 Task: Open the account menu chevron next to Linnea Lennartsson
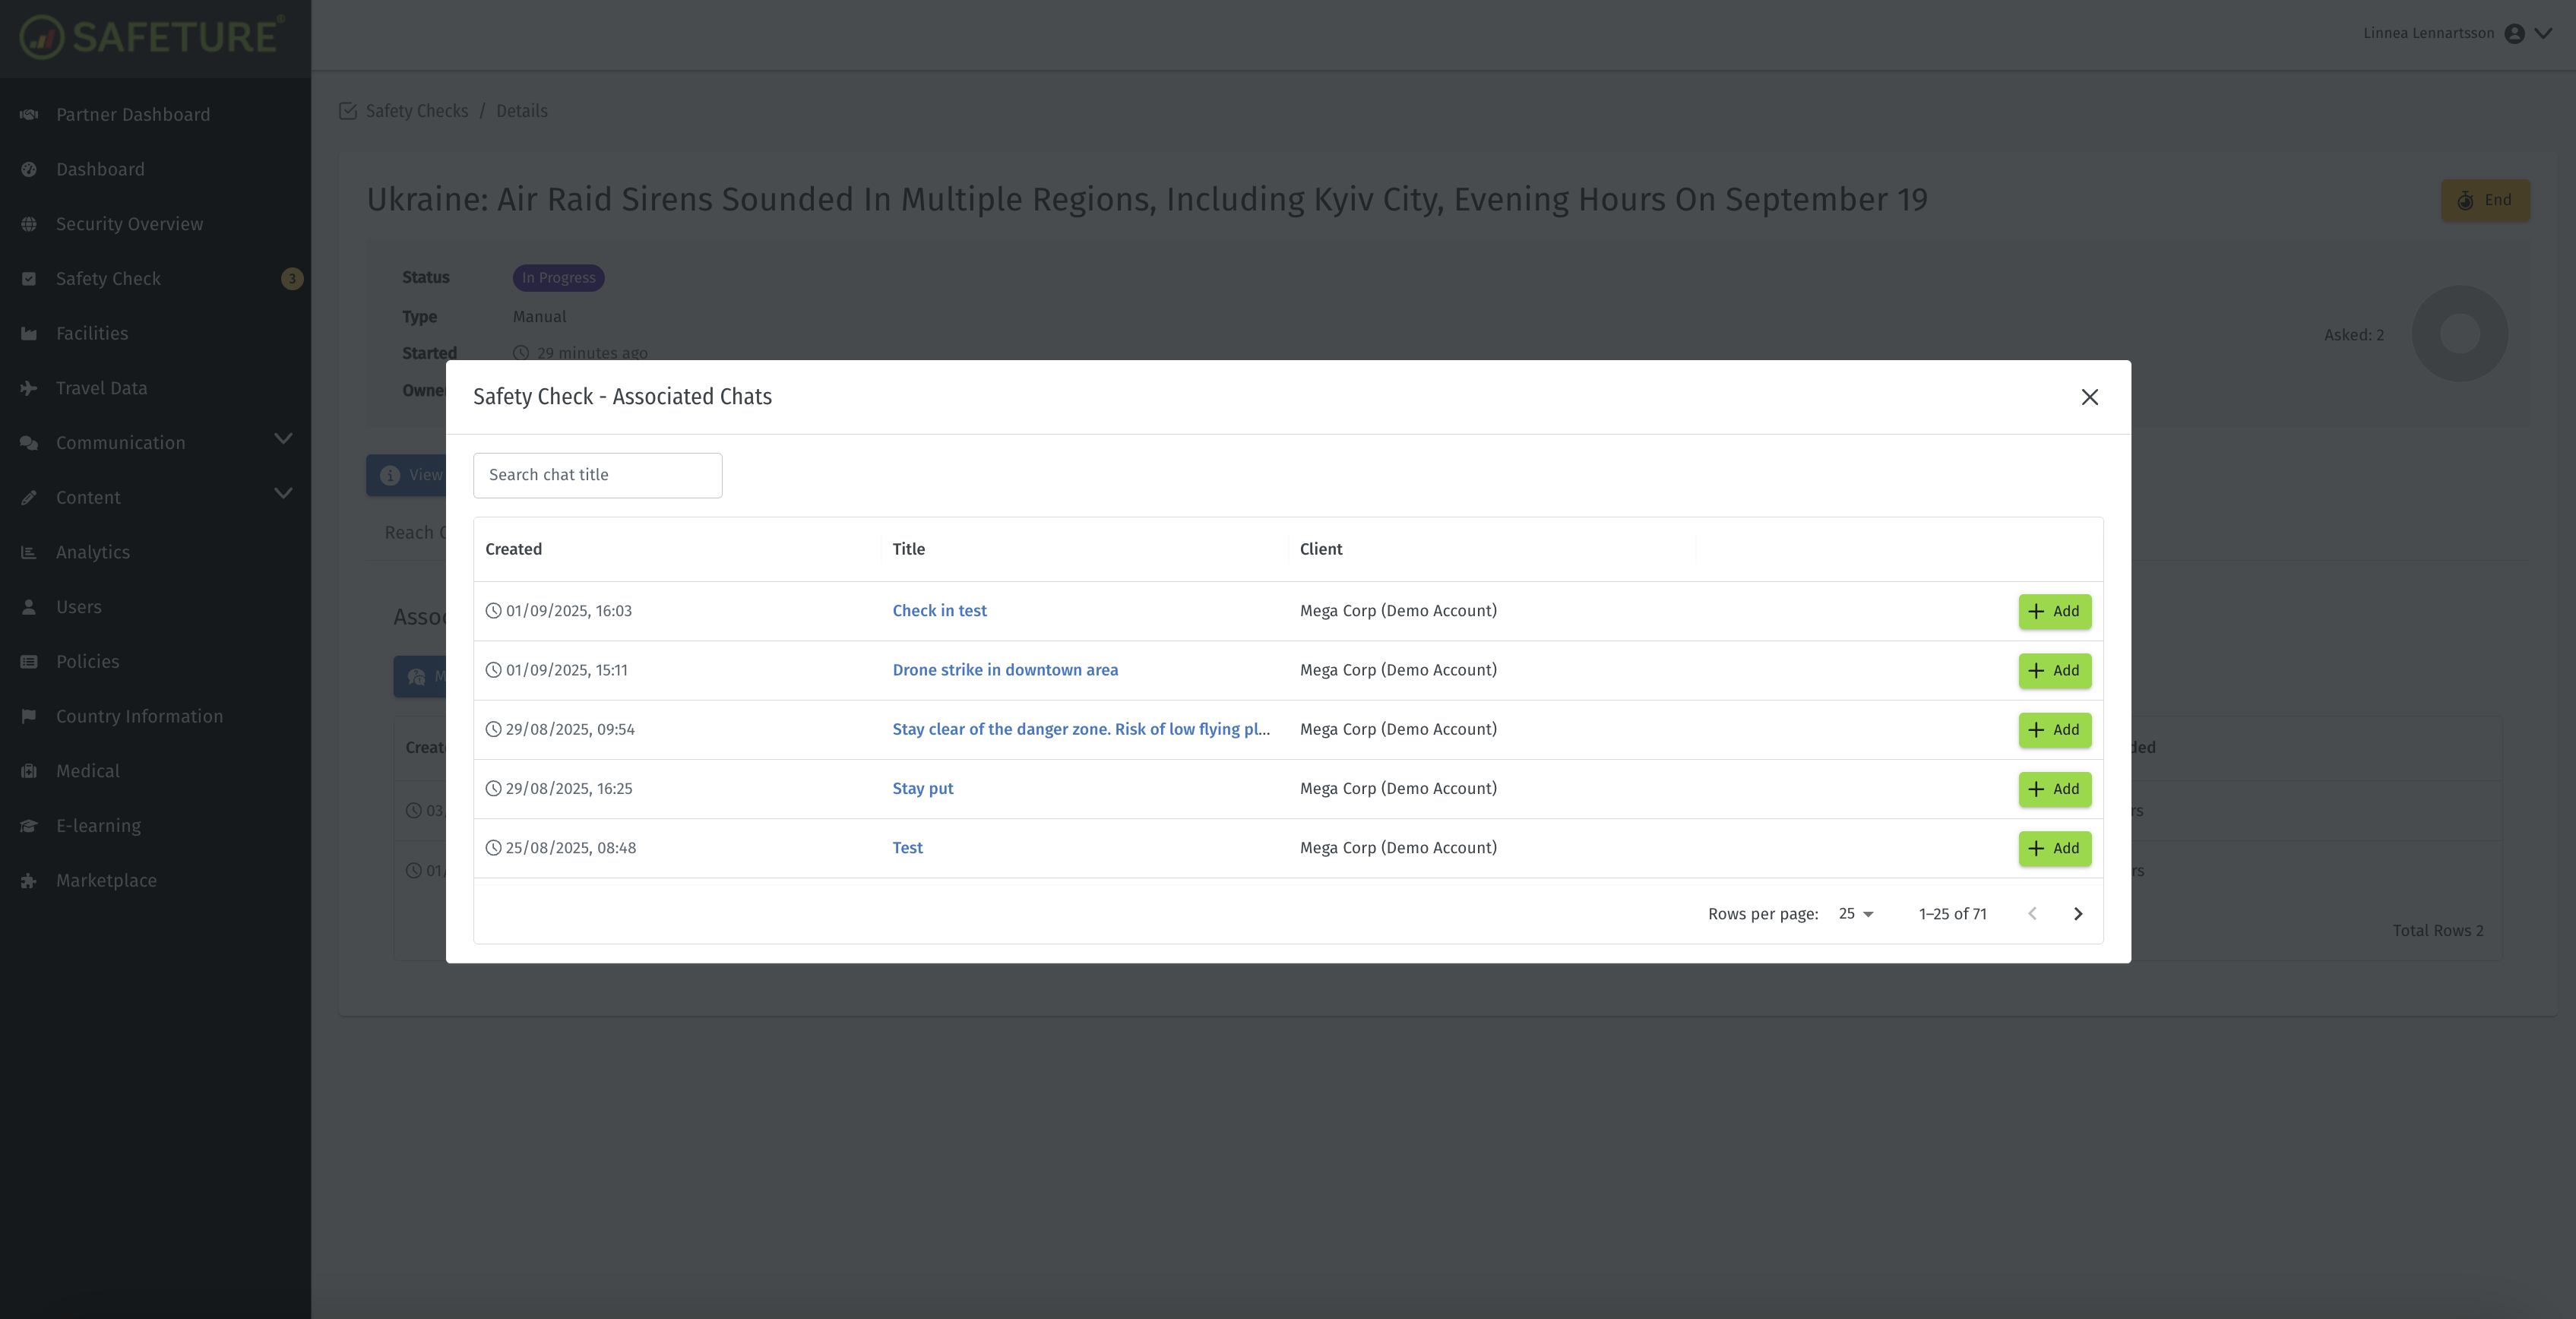point(2543,33)
